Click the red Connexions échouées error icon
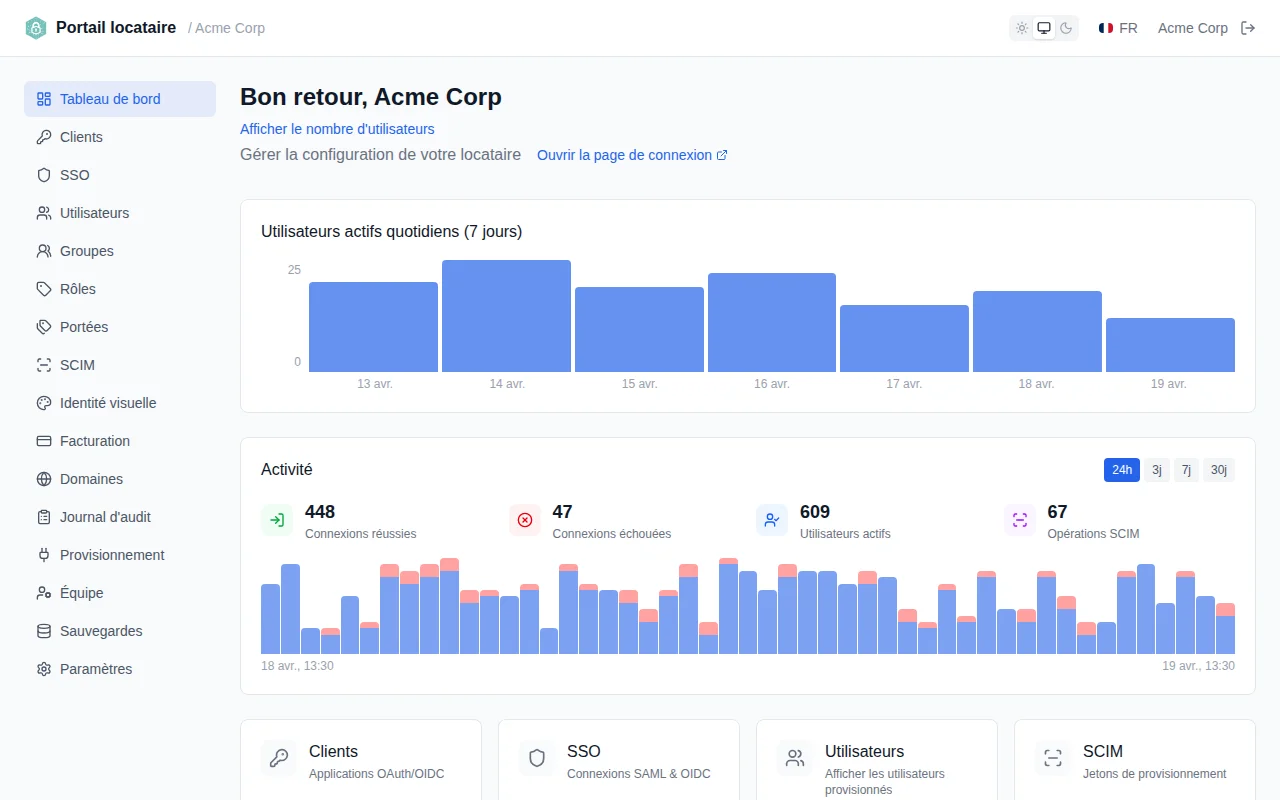The width and height of the screenshot is (1280, 800). tap(525, 520)
